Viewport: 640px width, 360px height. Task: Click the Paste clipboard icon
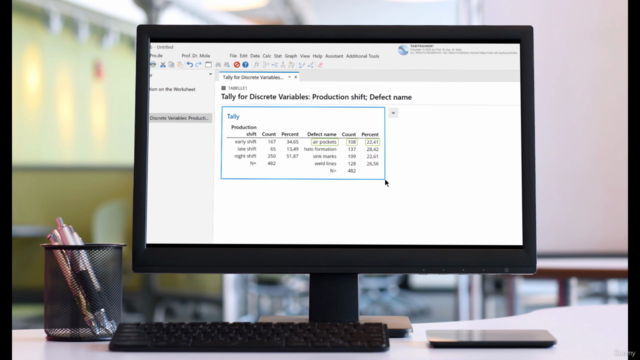coord(180,65)
